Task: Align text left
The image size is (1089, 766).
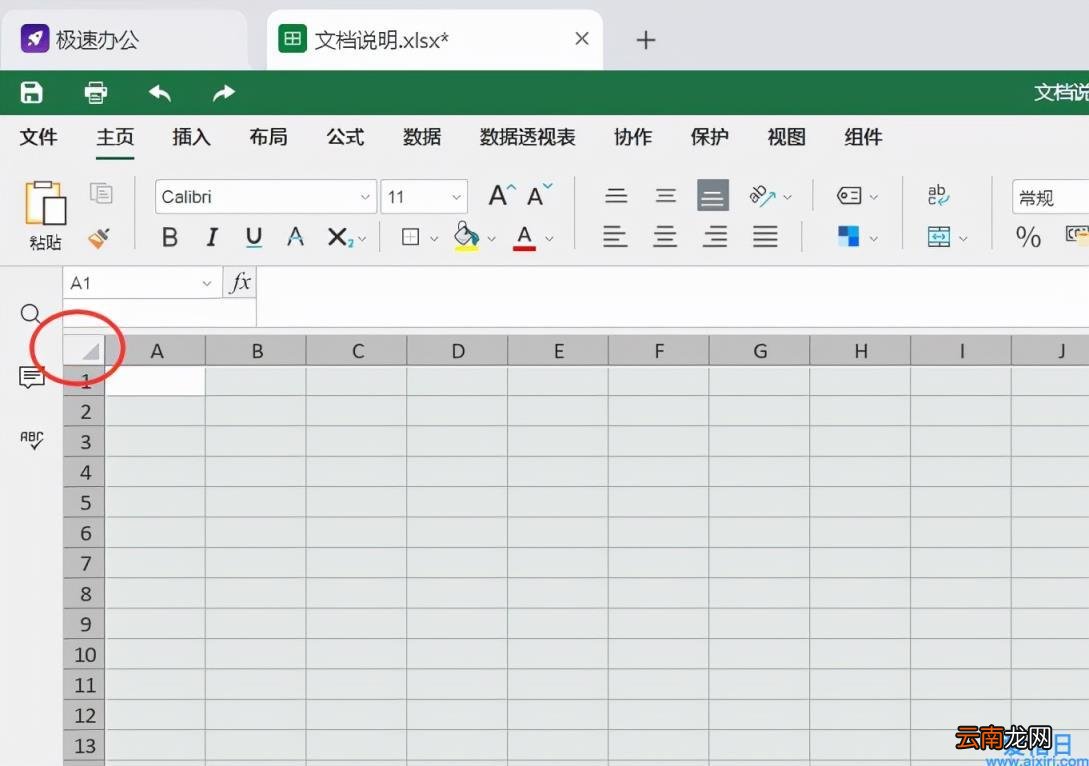Action: pos(615,237)
